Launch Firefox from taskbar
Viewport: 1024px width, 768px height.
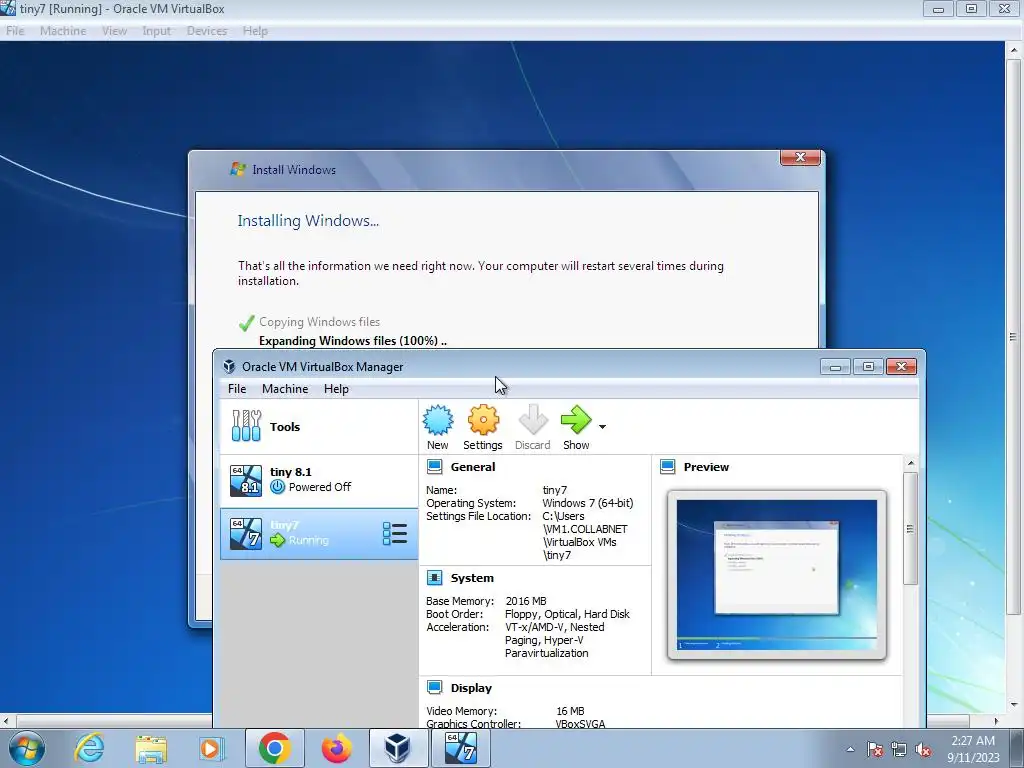click(x=336, y=748)
